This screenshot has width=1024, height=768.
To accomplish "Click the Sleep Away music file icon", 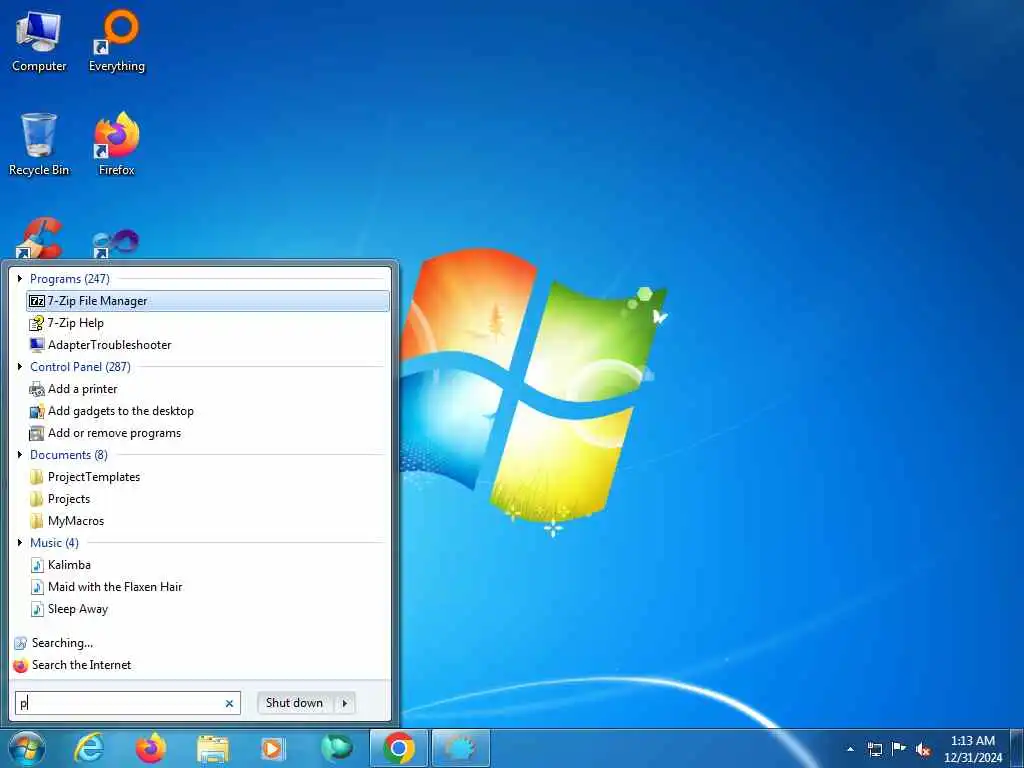I will click(37, 609).
